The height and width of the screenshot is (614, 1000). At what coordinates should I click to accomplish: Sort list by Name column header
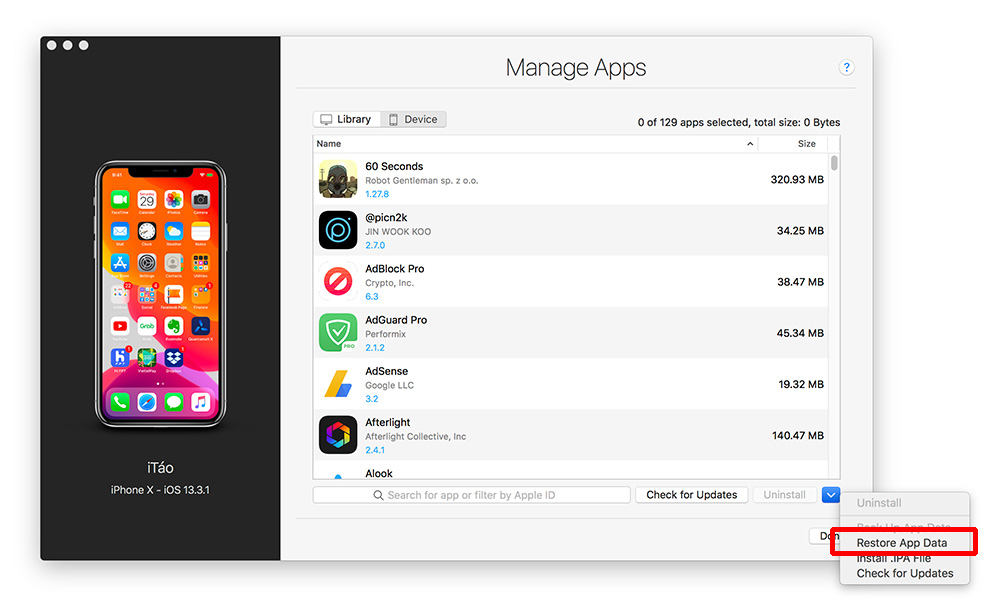tap(329, 143)
